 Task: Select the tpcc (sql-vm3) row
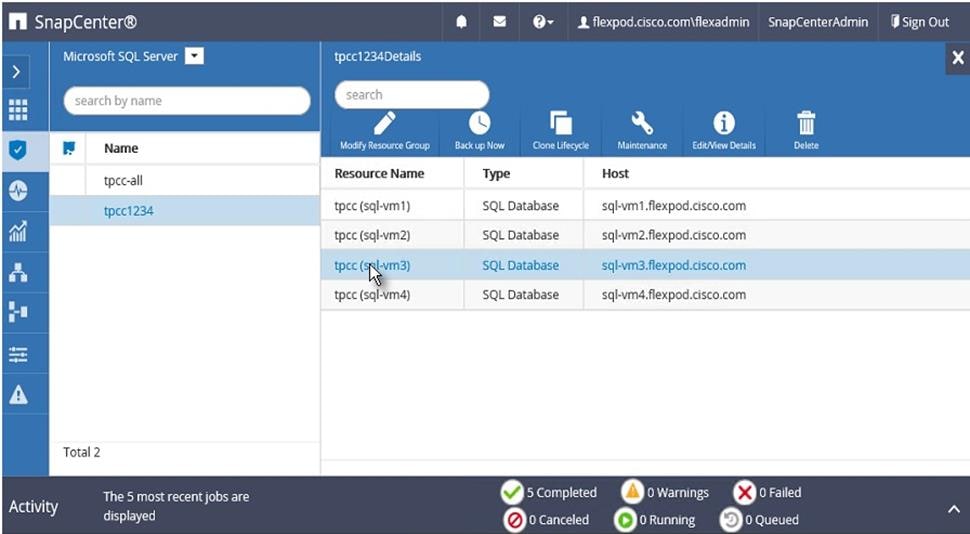click(645, 265)
